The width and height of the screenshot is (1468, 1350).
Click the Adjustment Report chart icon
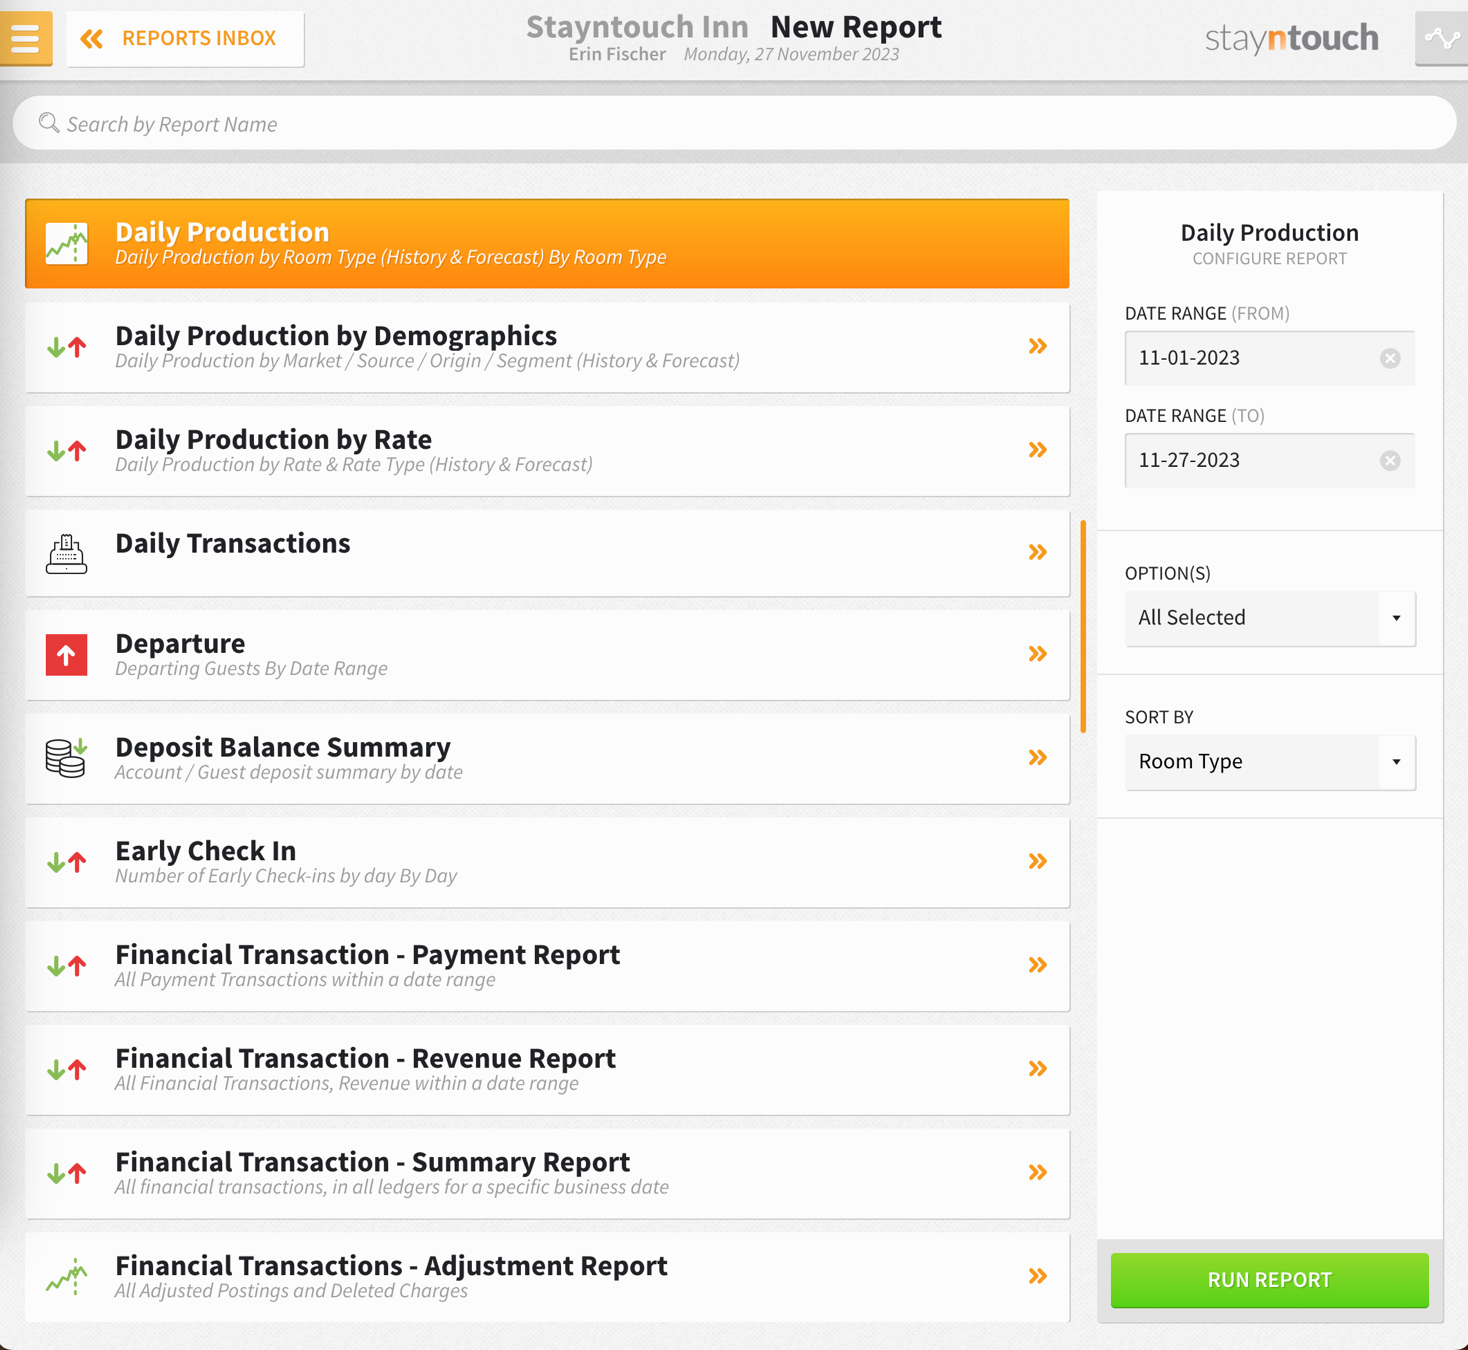click(x=67, y=1277)
